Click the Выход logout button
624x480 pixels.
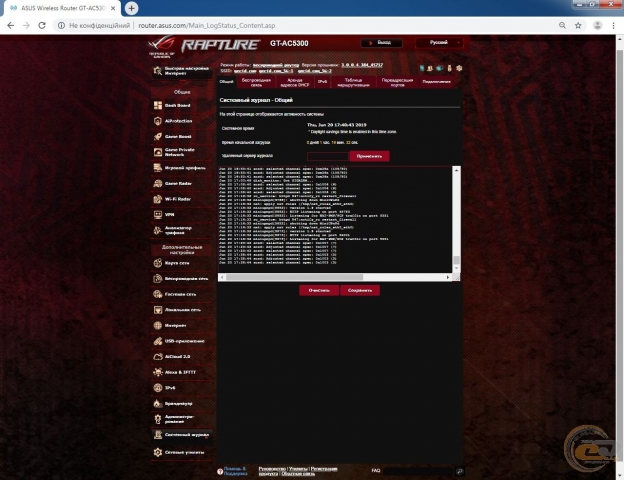(382, 43)
